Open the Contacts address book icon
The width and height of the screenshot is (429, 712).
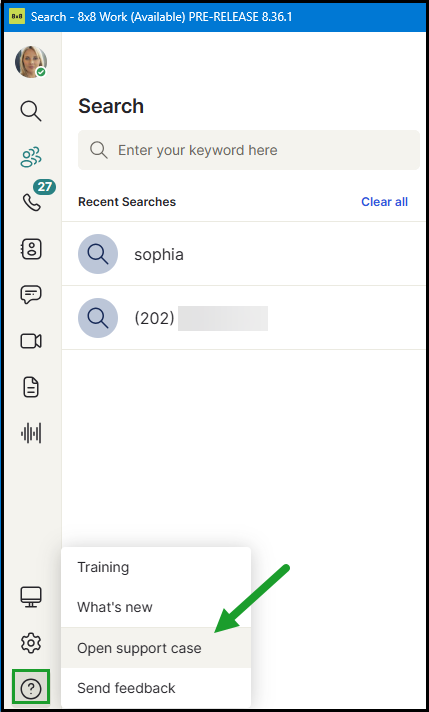coord(31,249)
